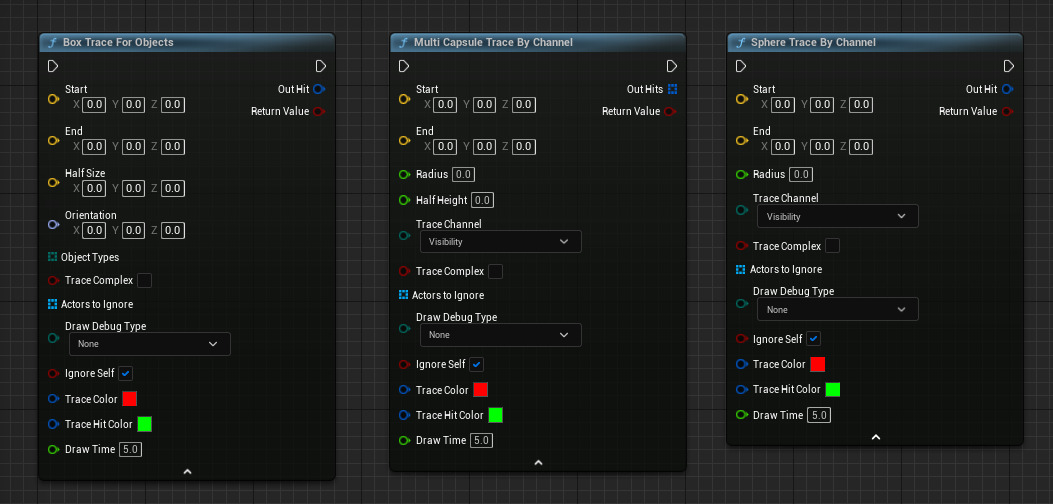The image size is (1053, 504).
Task: Click Radius pin on Sphere Trace node
Action: [741, 175]
